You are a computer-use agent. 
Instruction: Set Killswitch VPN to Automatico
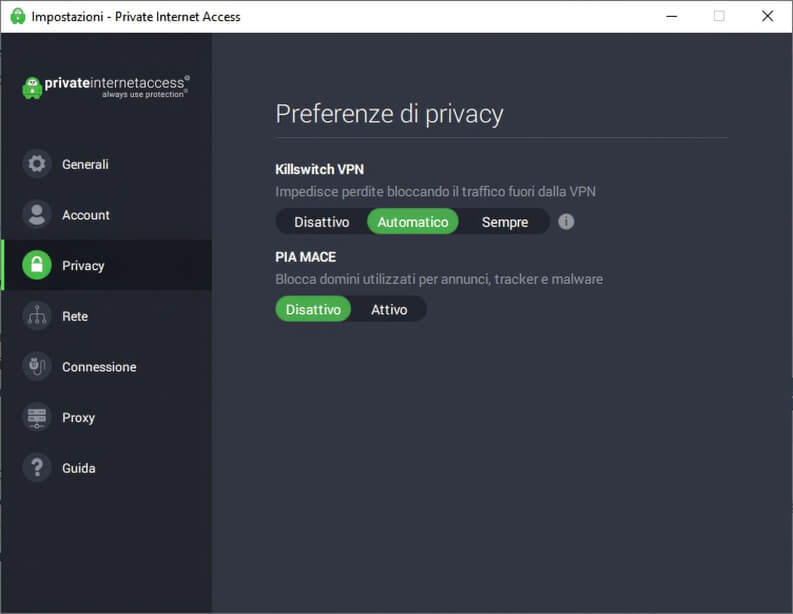point(413,222)
